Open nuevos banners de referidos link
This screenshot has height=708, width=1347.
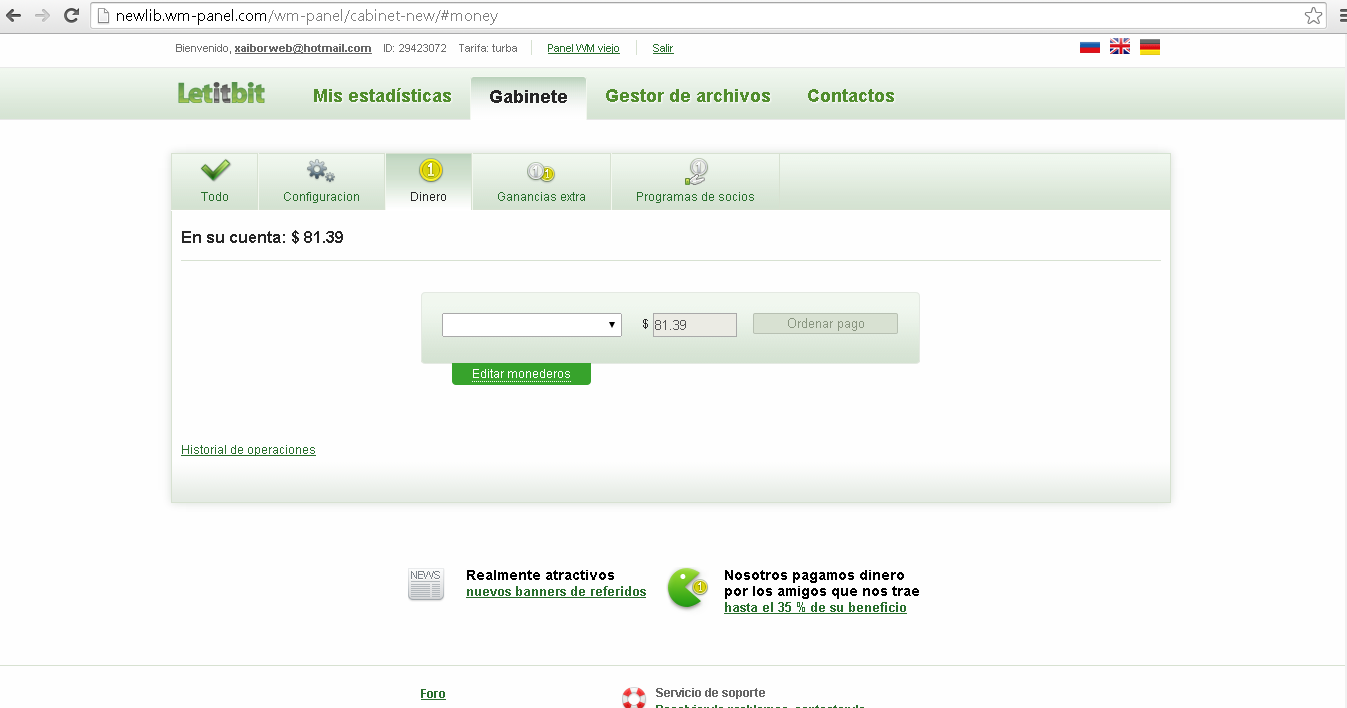click(556, 592)
